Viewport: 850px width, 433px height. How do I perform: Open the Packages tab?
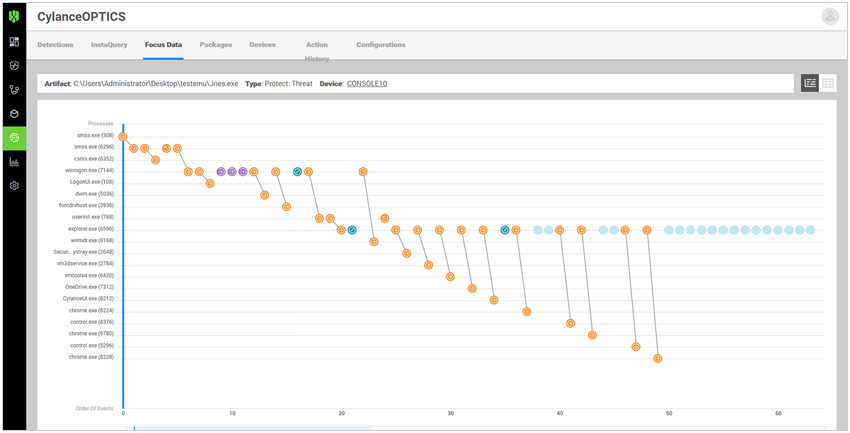(216, 45)
